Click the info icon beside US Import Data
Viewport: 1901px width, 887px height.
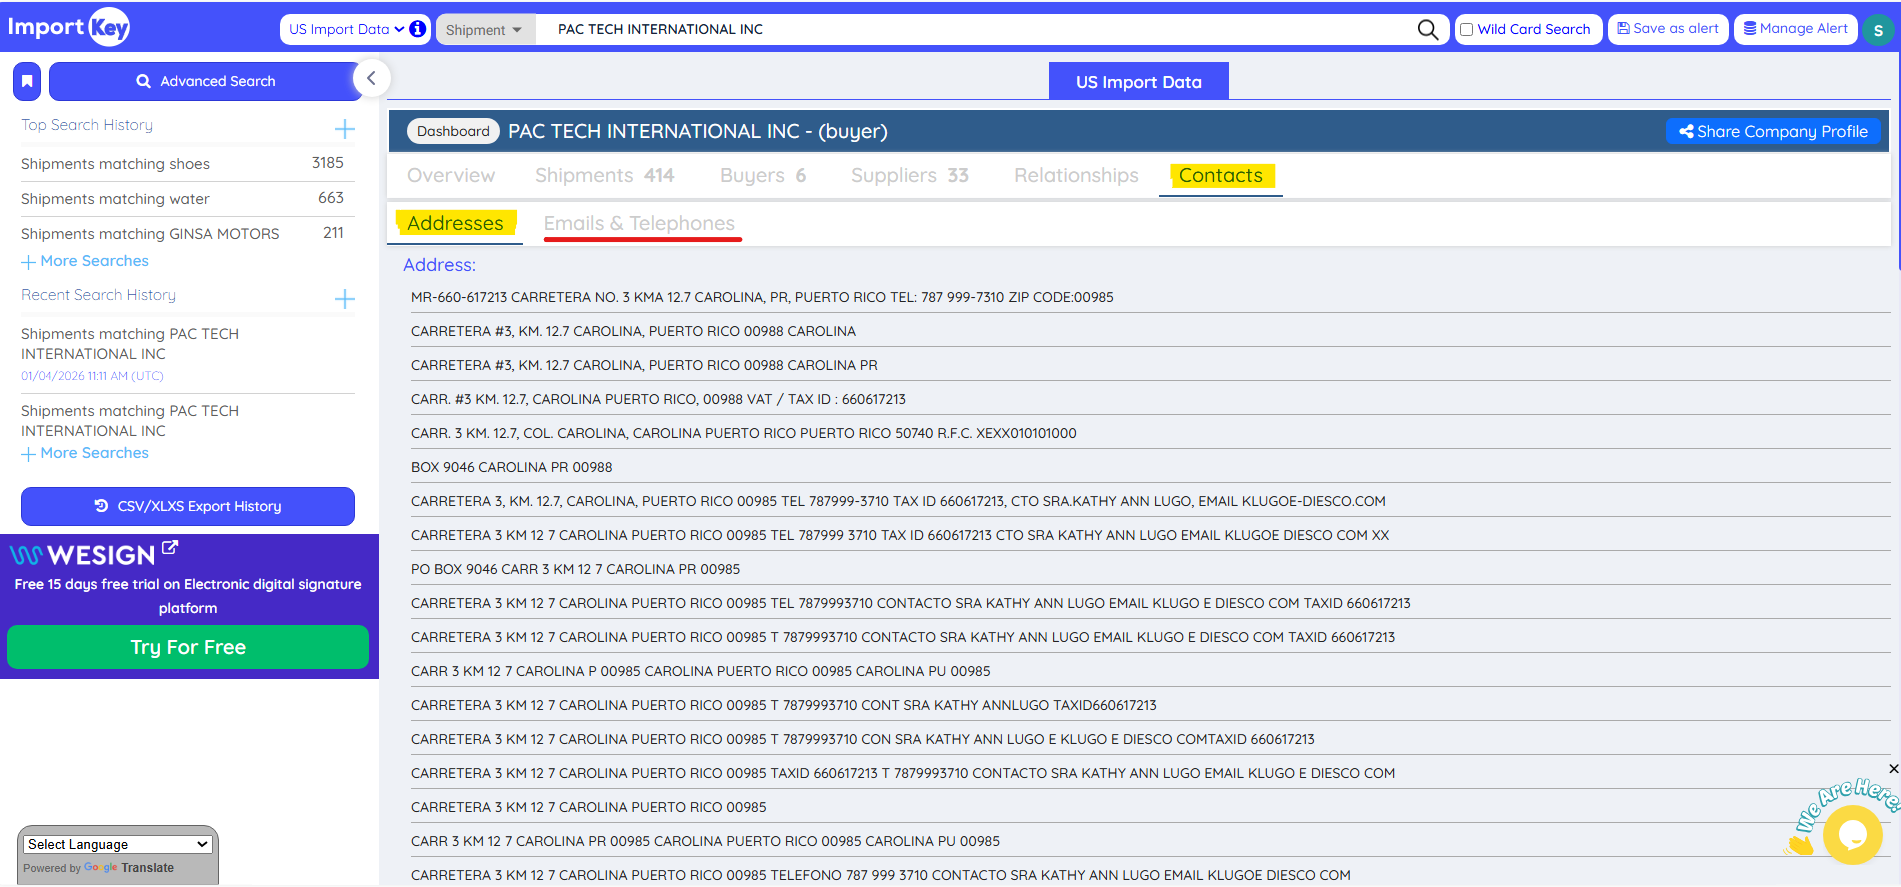418,29
